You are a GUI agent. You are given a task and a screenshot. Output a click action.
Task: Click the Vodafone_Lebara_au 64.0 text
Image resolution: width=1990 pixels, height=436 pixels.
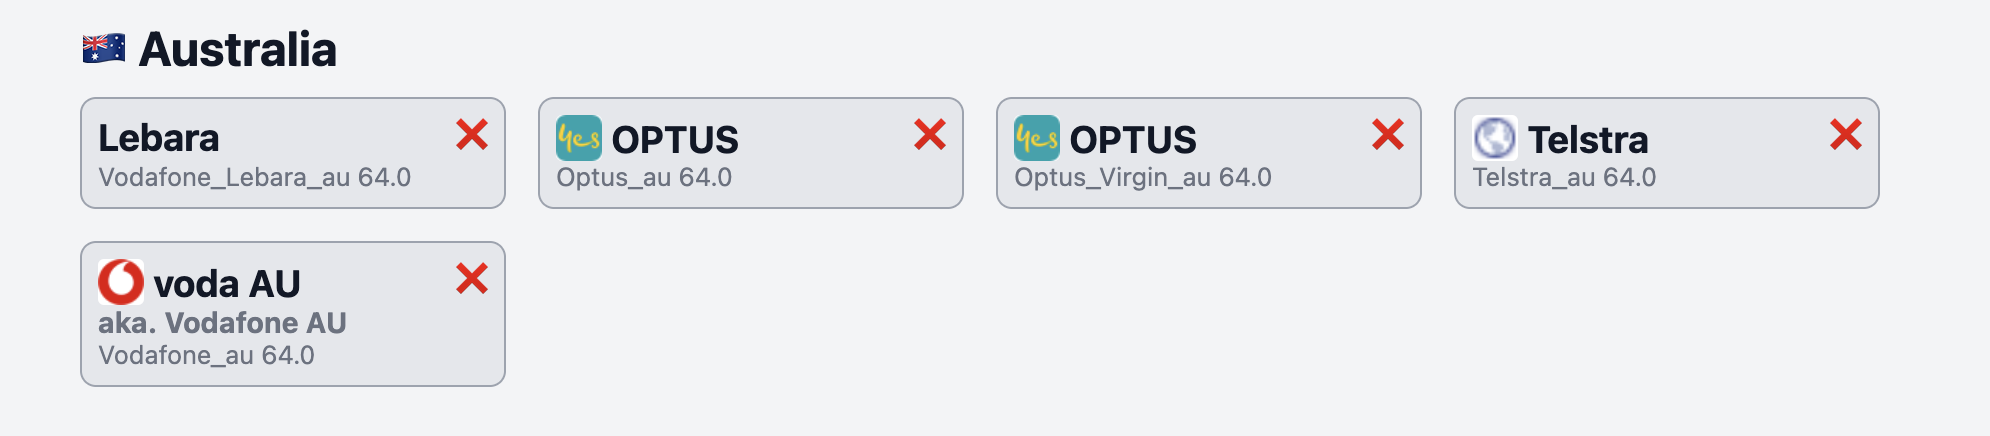[255, 178]
